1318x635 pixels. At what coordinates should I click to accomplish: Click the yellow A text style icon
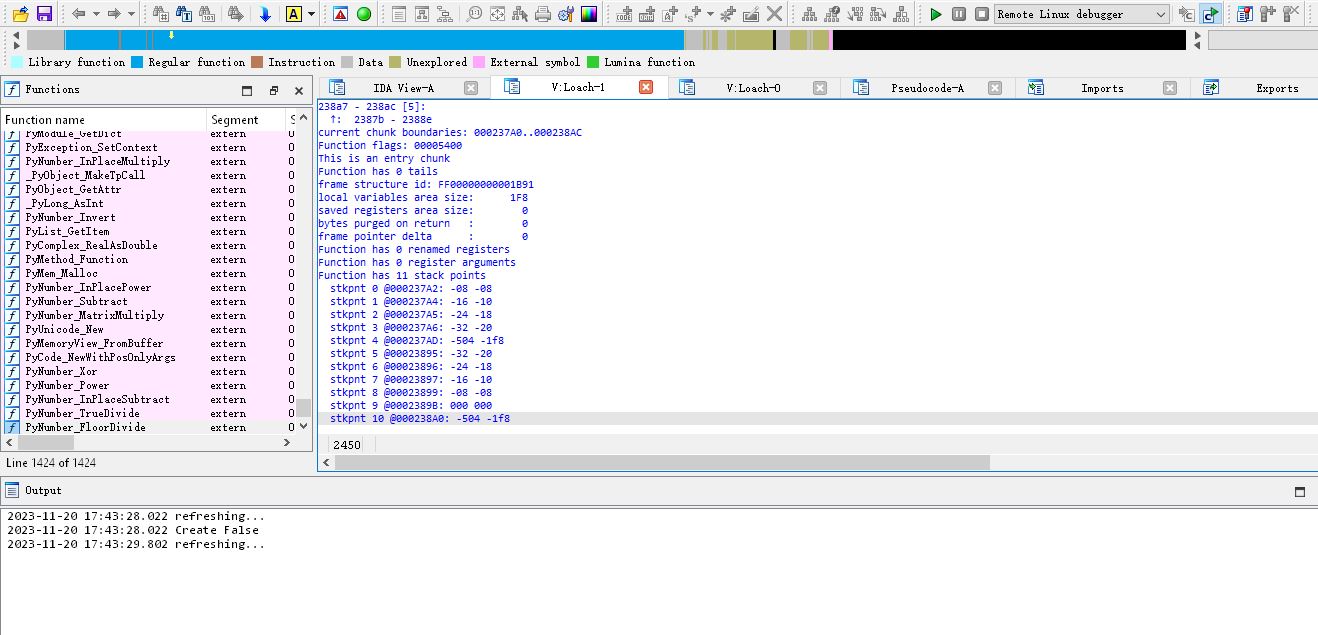coord(293,14)
